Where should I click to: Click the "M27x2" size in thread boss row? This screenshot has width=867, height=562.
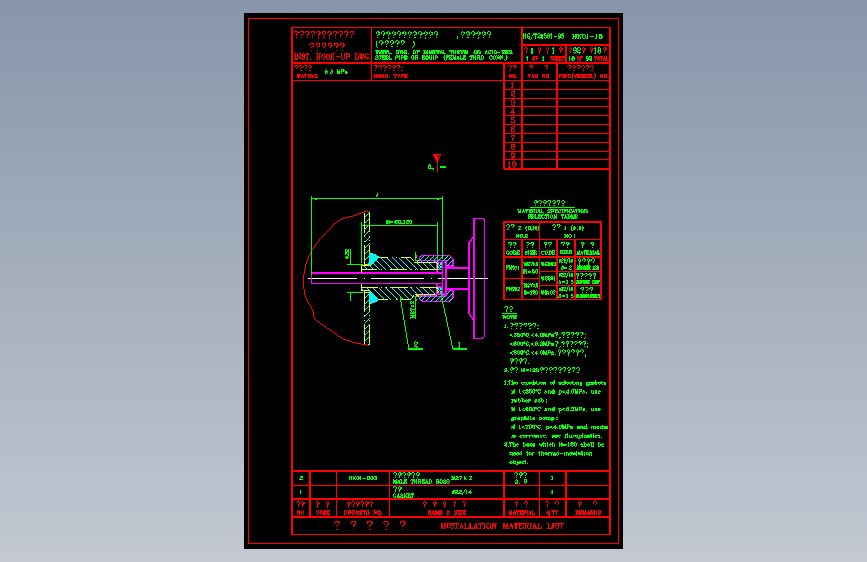pyautogui.click(x=462, y=478)
